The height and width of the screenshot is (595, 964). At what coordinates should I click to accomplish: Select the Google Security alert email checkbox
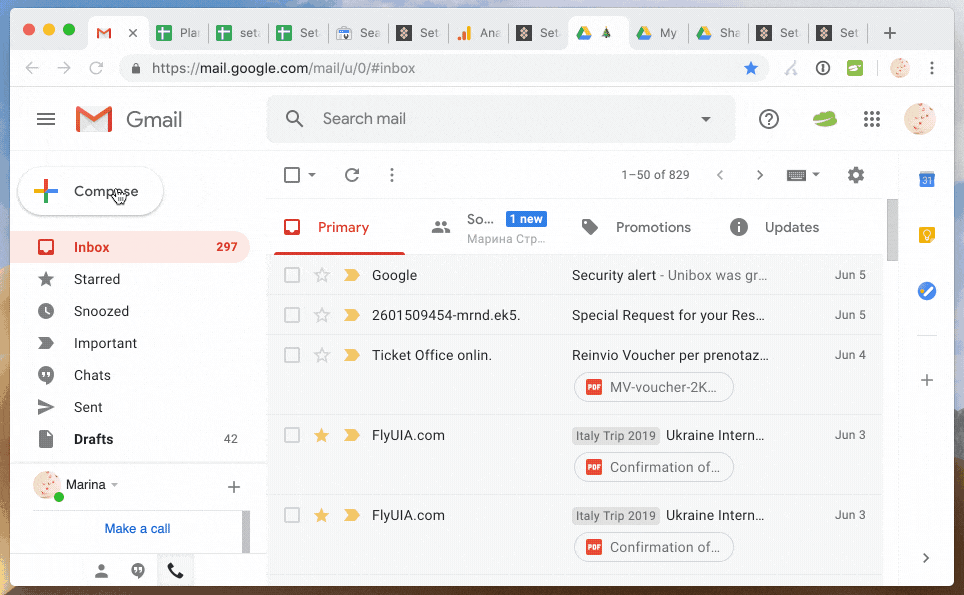(292, 275)
